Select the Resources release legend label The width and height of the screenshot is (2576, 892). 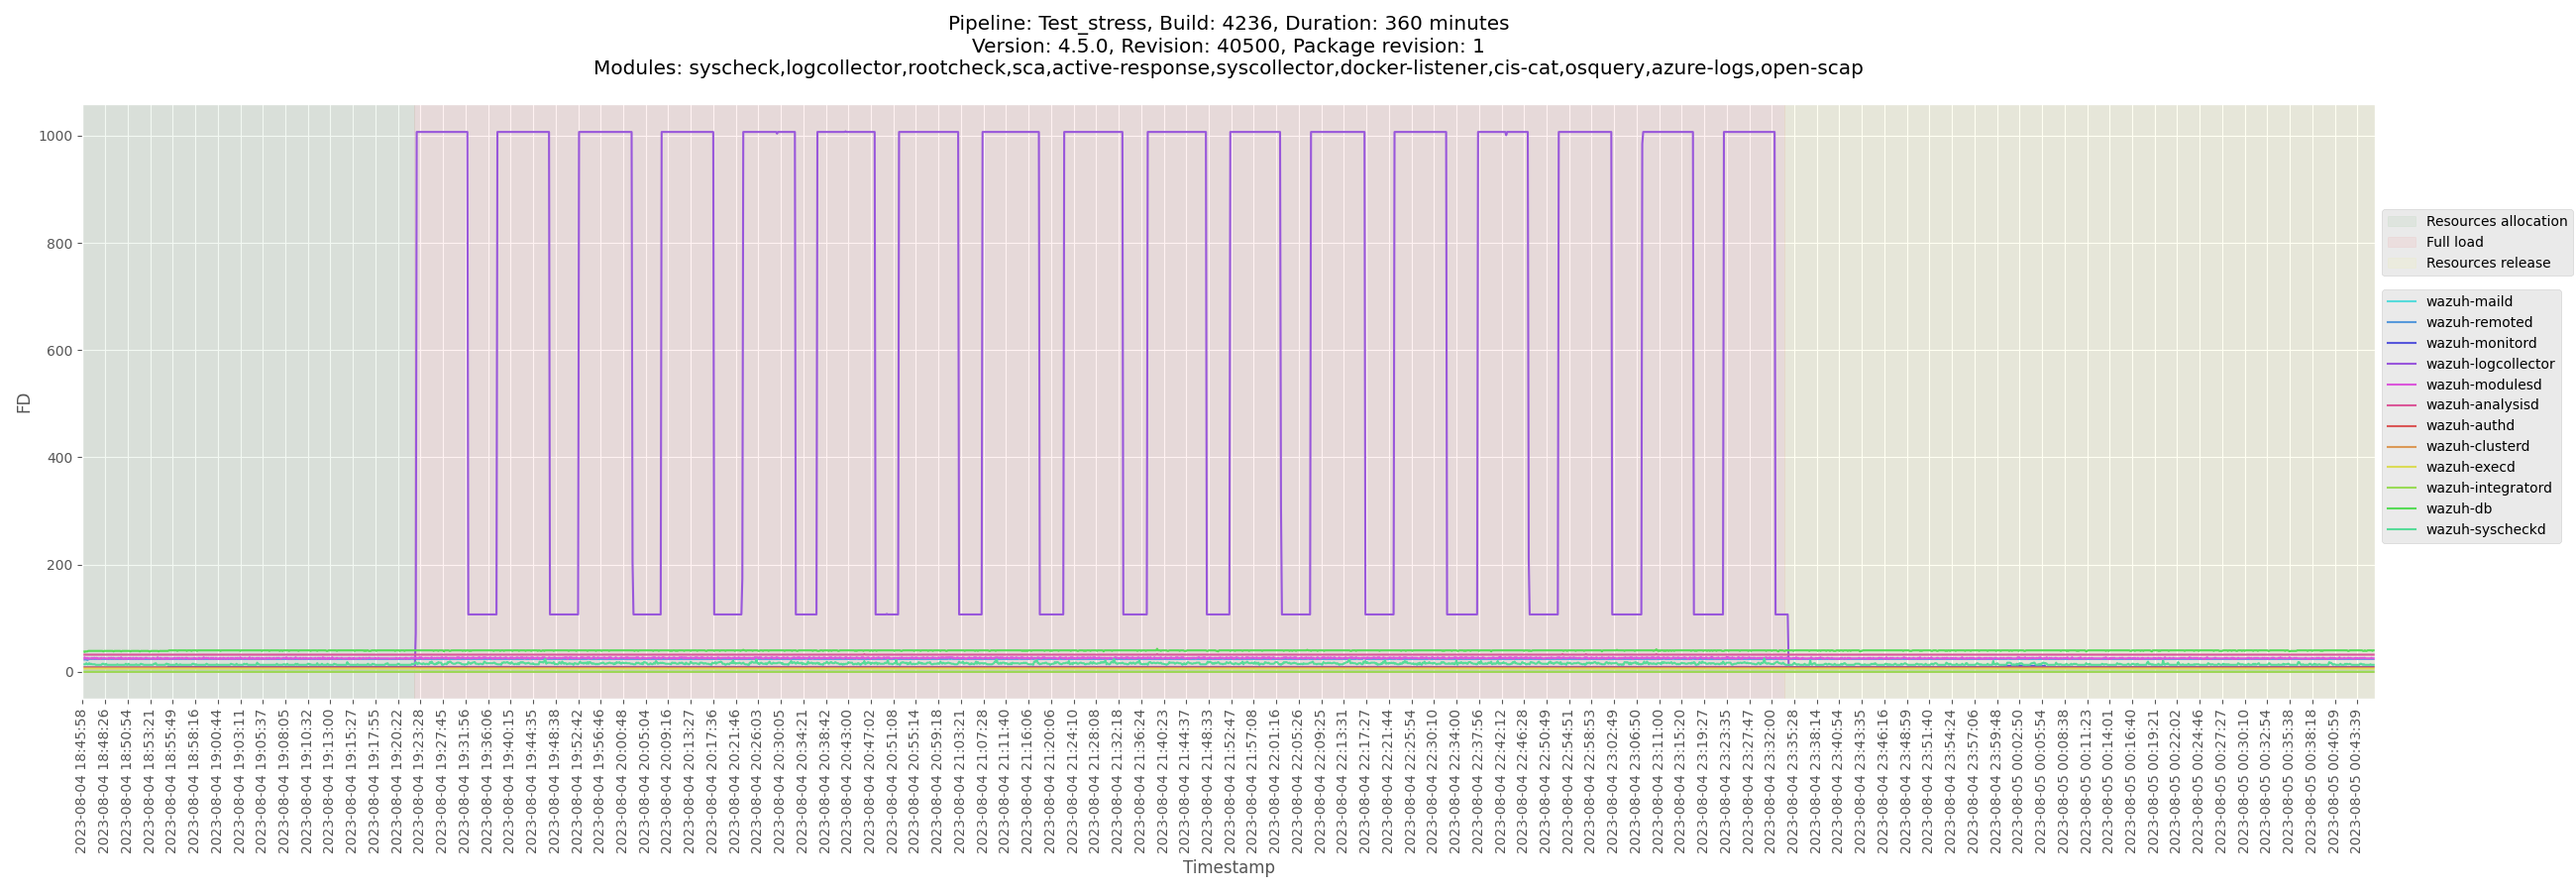coord(2487,263)
